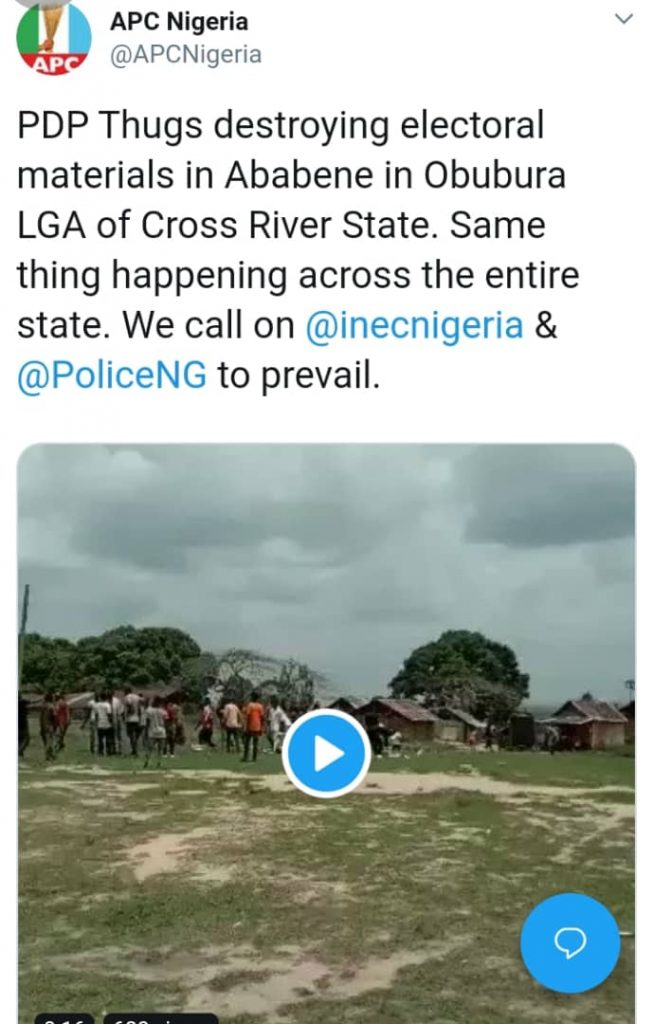Click the video views count badge
The image size is (653, 1024).
click(x=160, y=1018)
